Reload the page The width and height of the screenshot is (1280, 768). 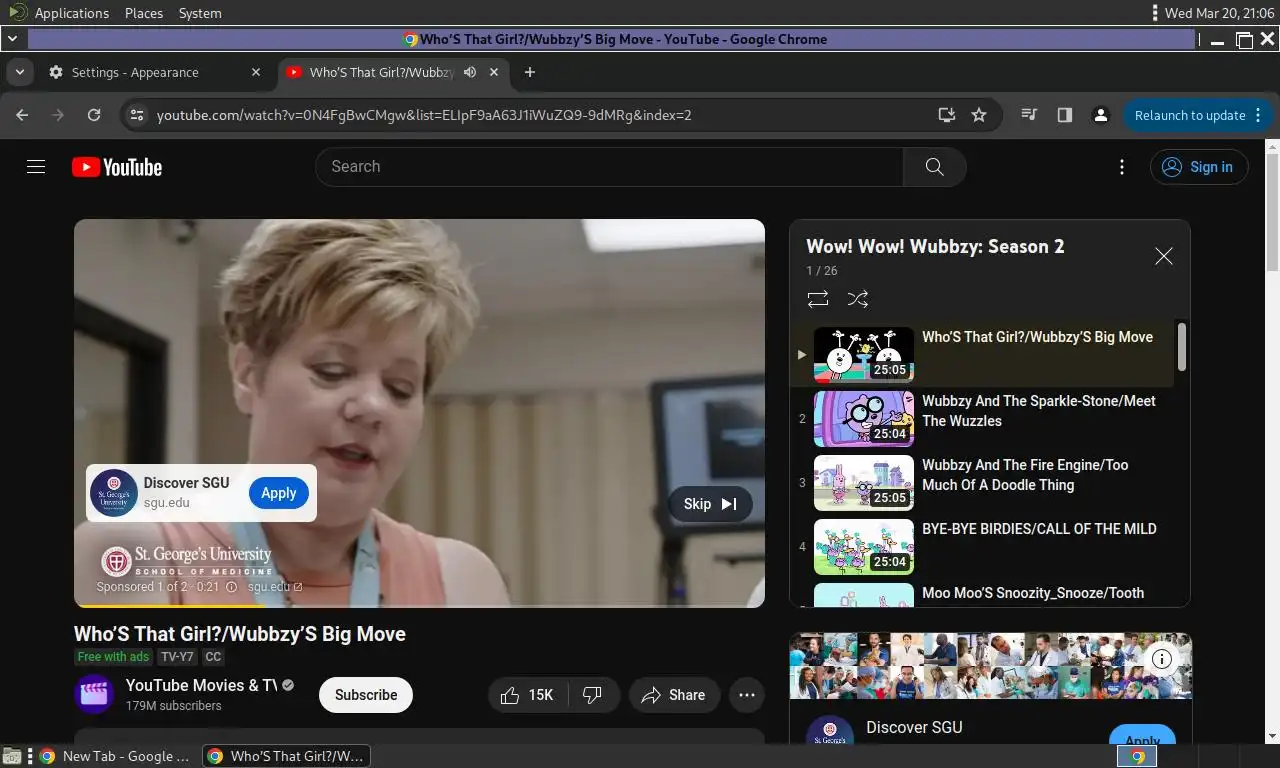click(94, 115)
